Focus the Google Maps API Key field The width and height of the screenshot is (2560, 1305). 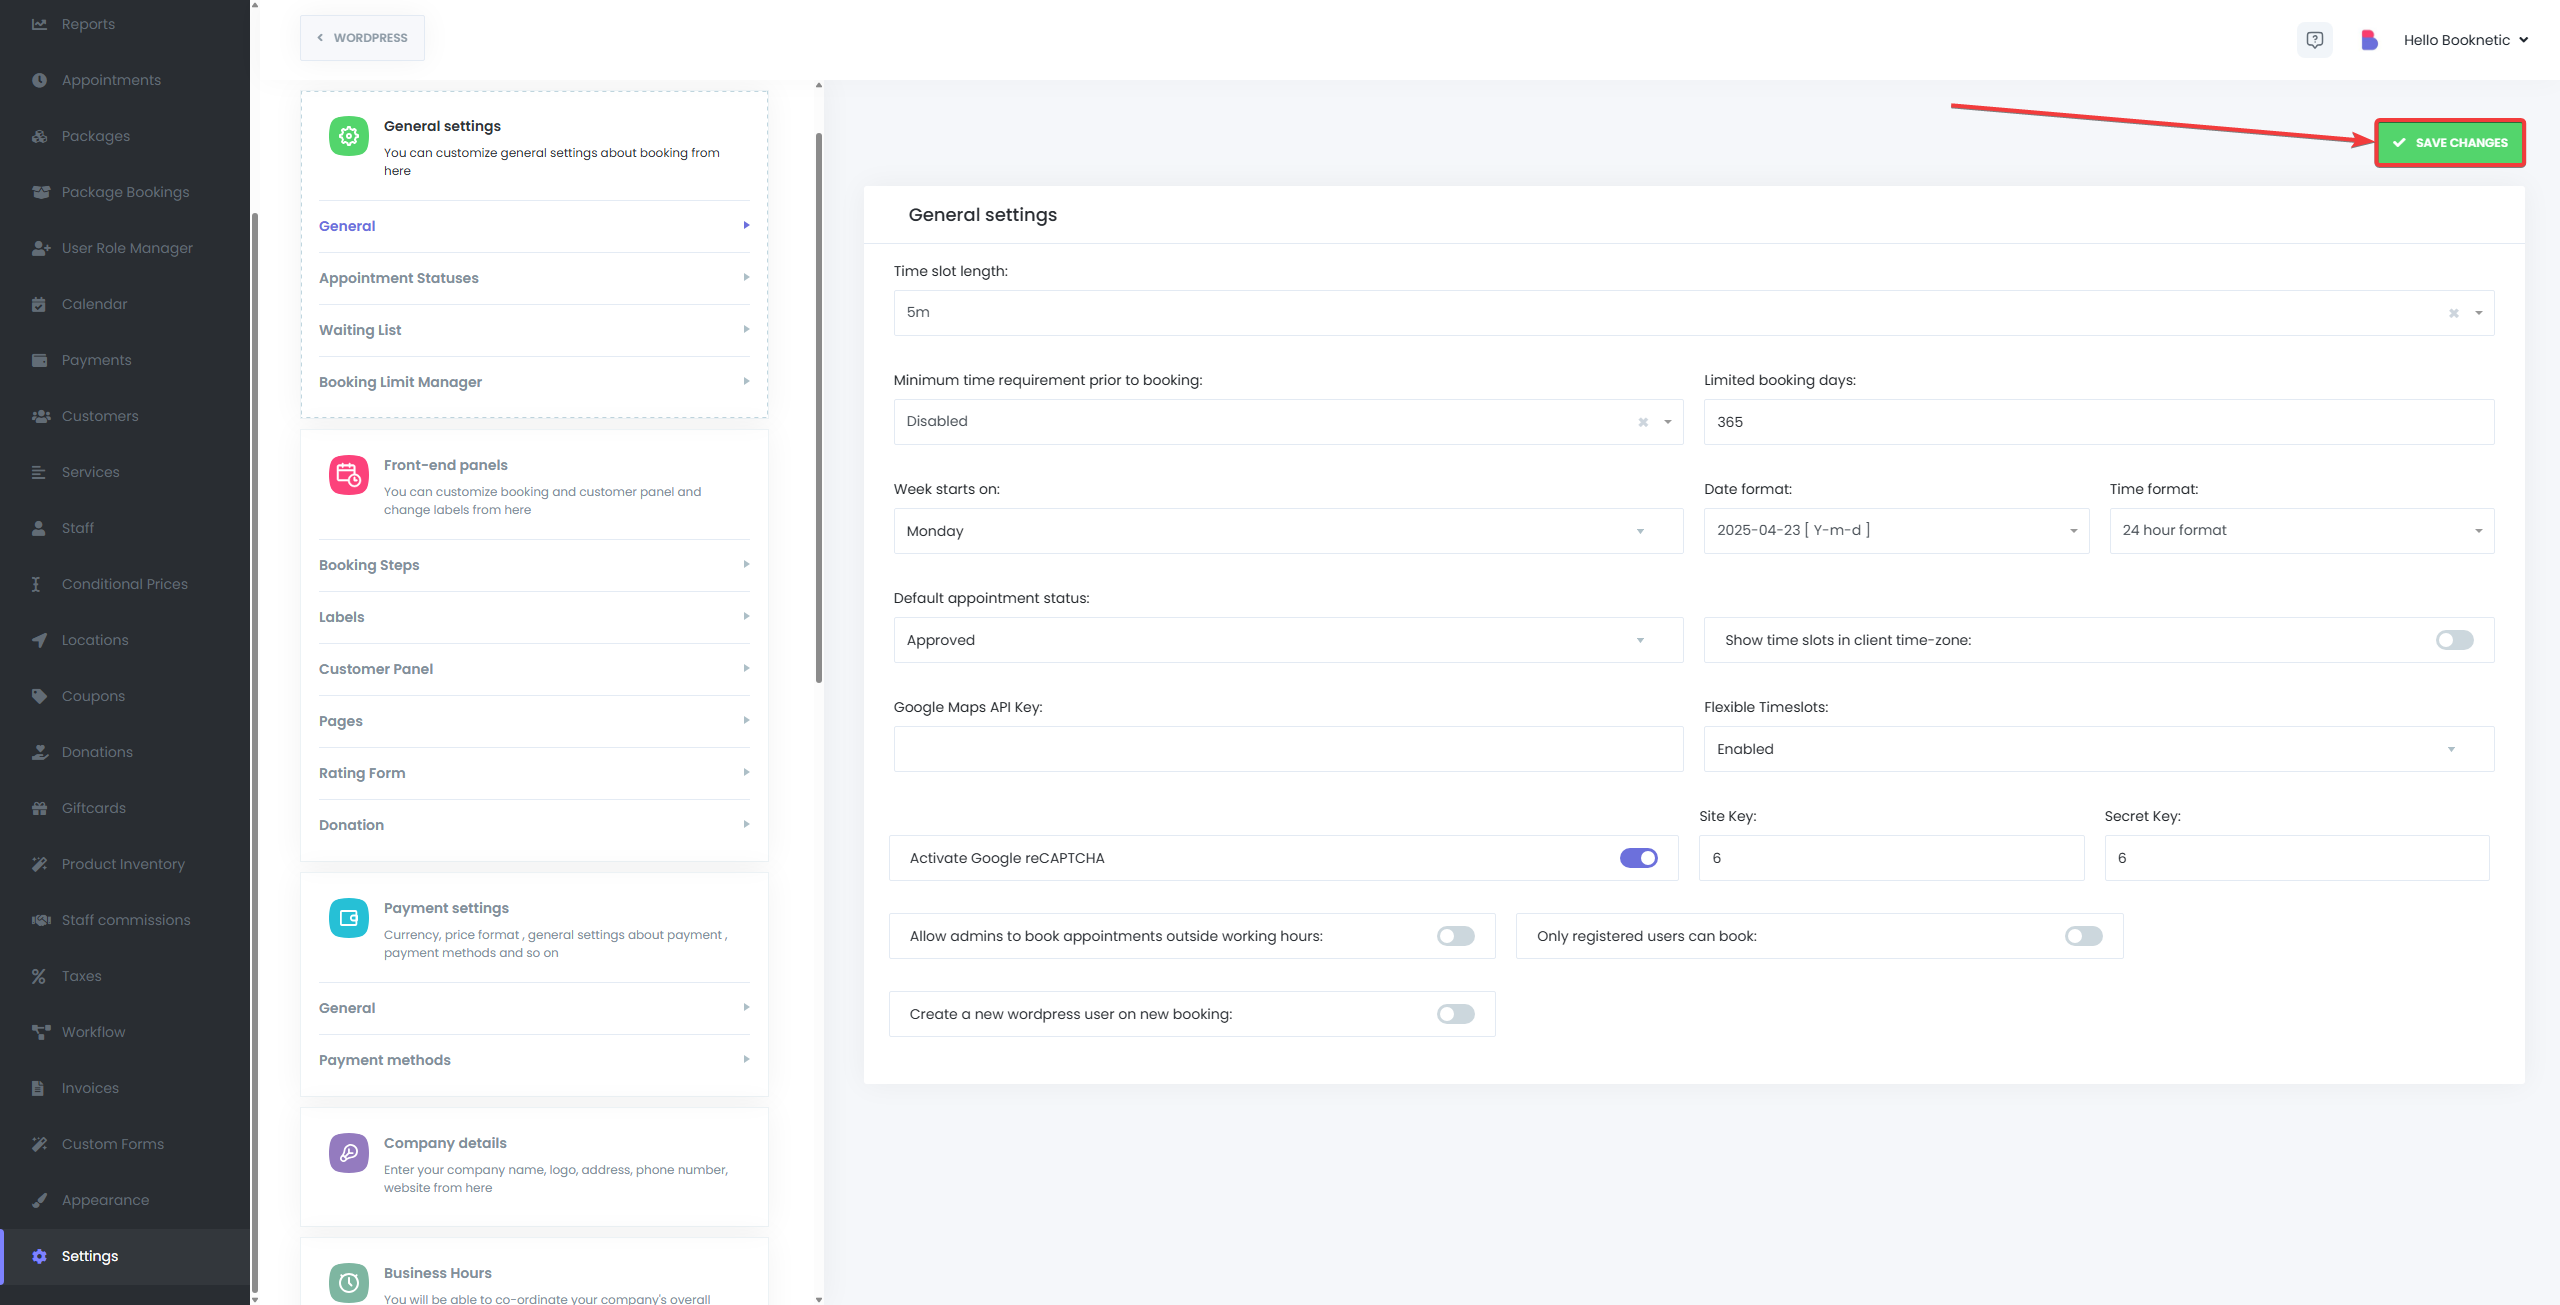tap(1287, 749)
